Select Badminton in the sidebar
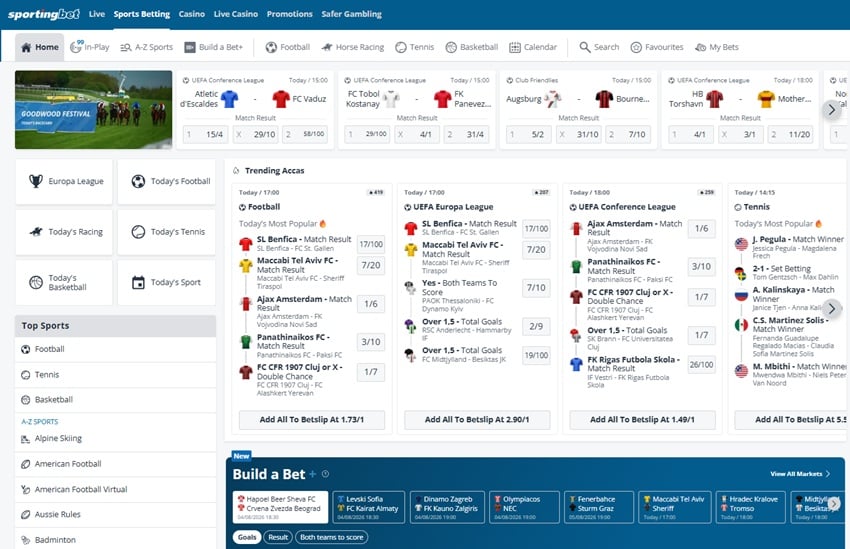The height and width of the screenshot is (549, 850). tap(115, 540)
